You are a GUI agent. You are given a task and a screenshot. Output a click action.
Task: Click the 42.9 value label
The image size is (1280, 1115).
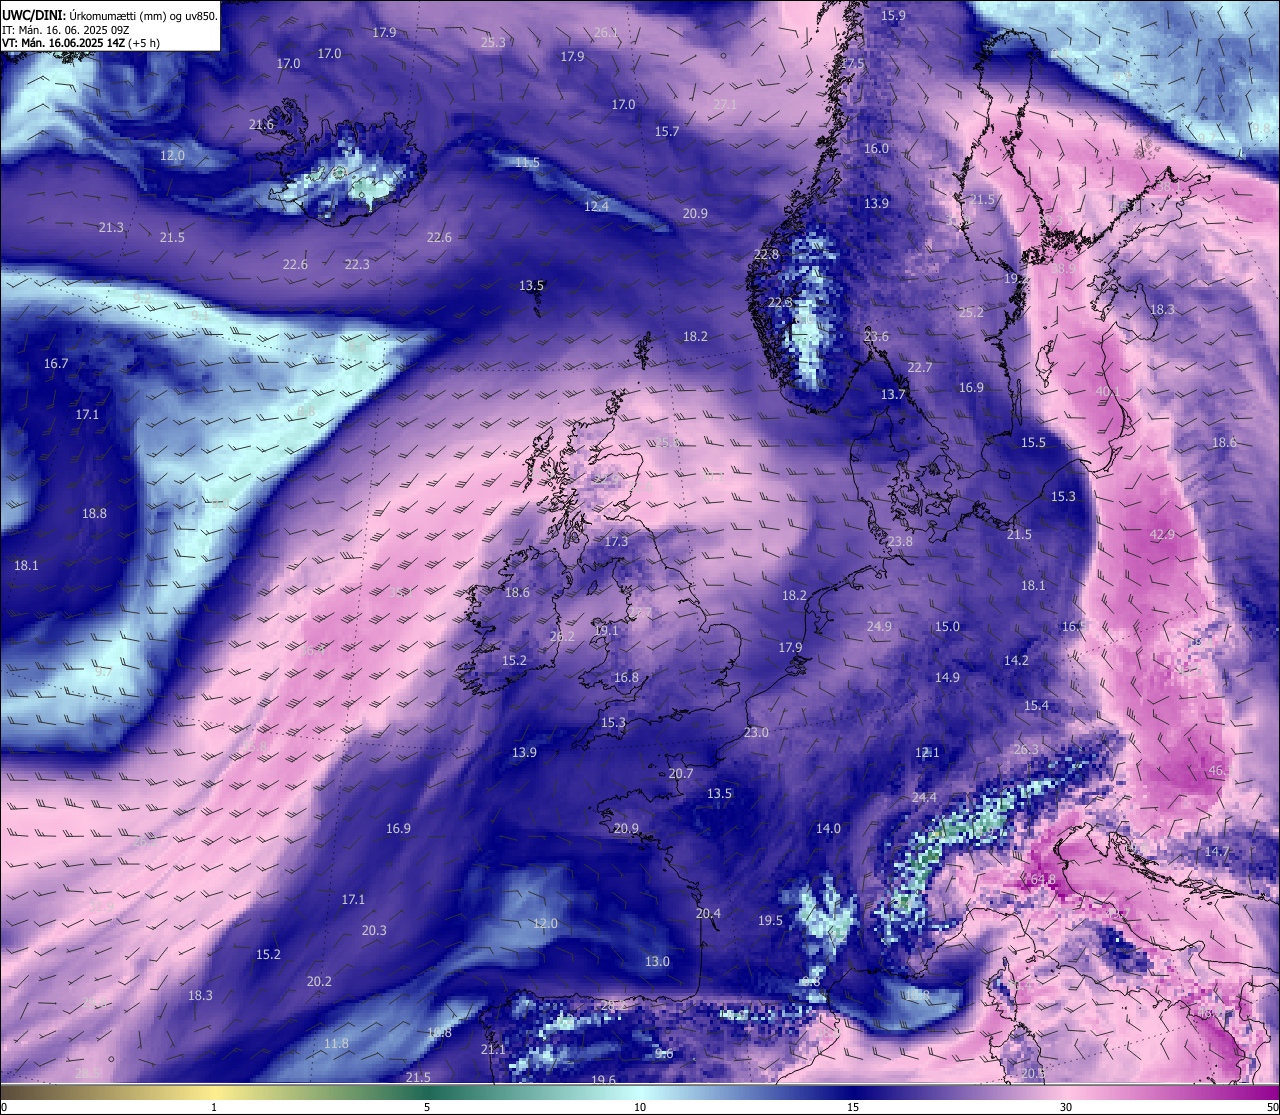coord(1162,535)
